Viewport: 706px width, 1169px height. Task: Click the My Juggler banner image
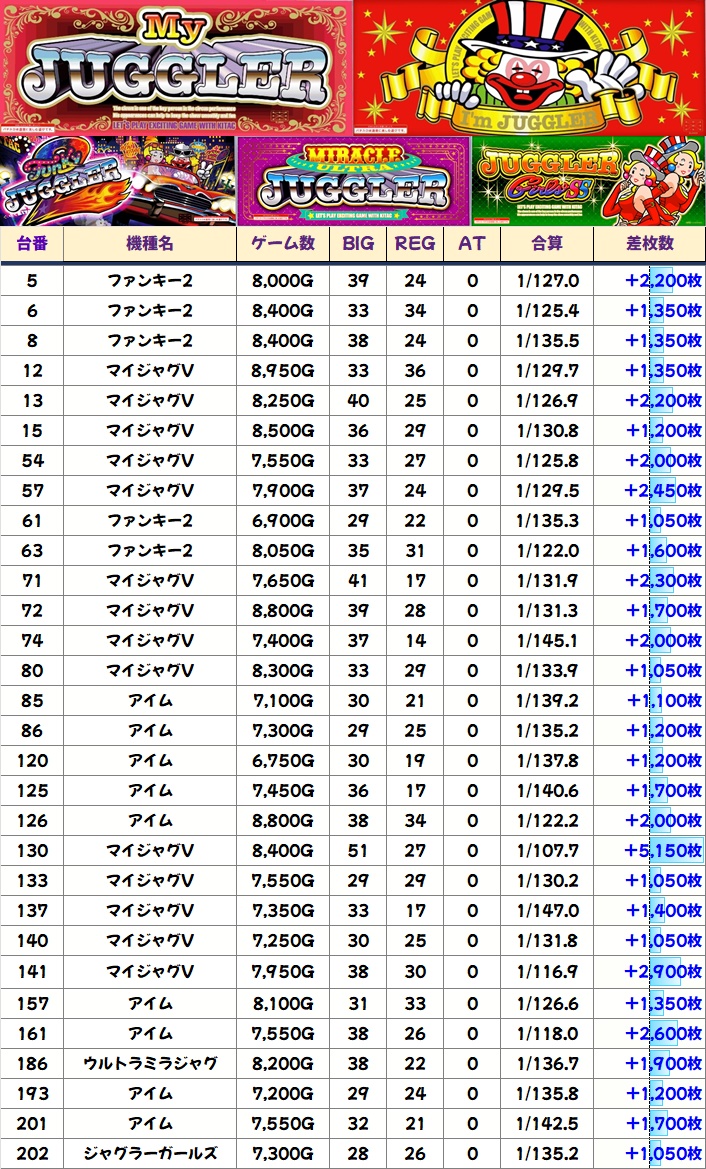coord(176,67)
